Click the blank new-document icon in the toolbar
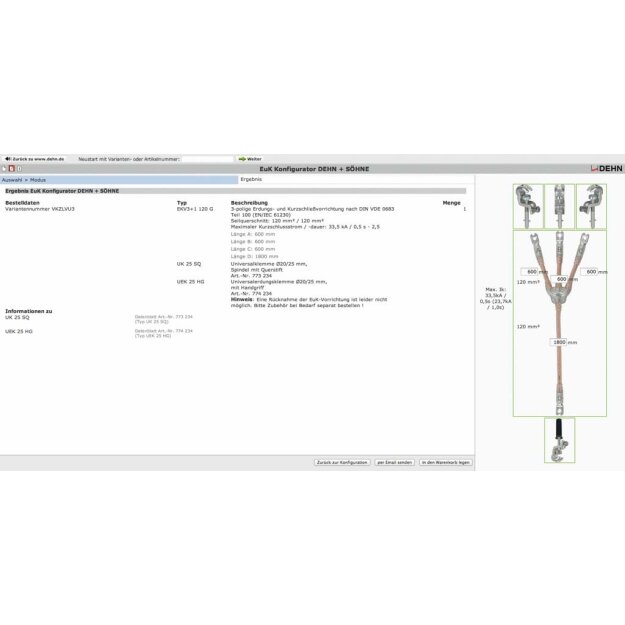625x625 pixels. point(4,169)
